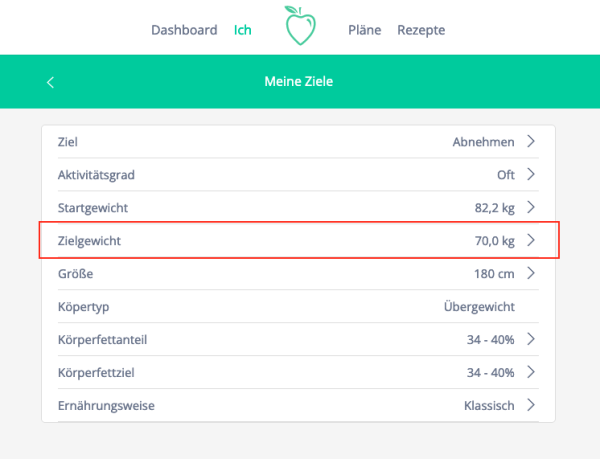Expand the Ziel row chevron
The width and height of the screenshot is (600, 459).
point(531,142)
